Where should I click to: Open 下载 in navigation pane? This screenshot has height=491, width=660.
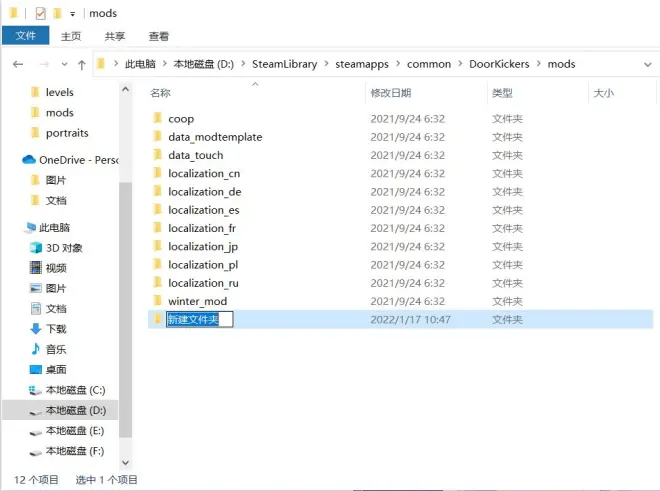tap(56, 329)
